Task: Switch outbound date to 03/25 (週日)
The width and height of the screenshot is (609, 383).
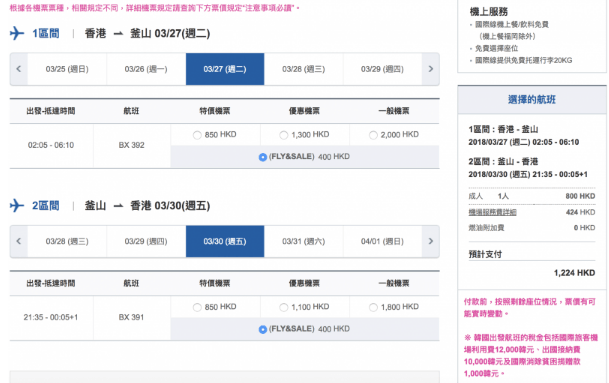Action: click(67, 69)
